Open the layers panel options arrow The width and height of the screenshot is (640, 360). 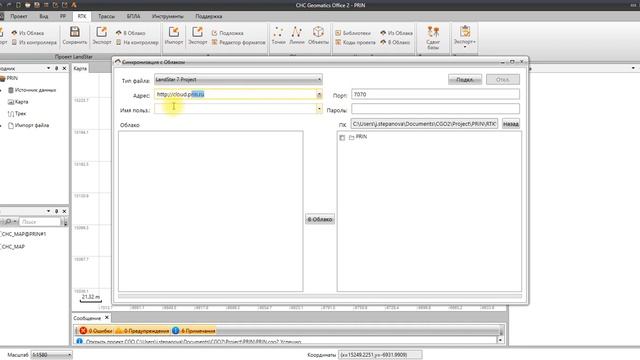(48, 211)
